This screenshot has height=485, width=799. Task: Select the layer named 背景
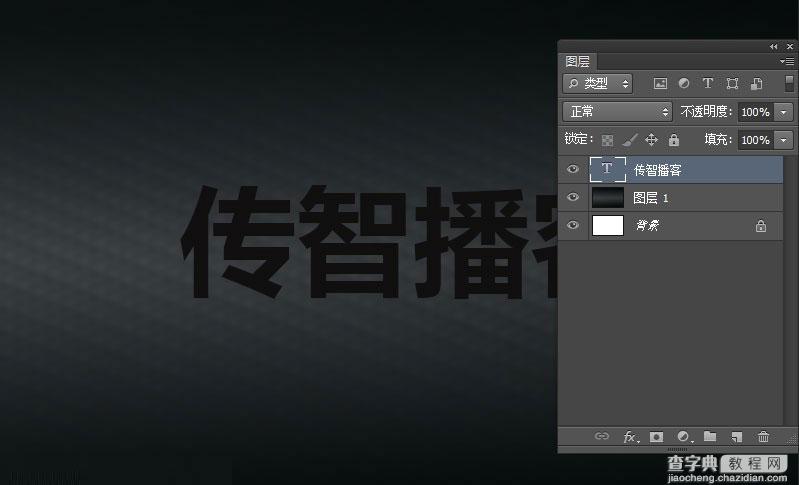pyautogui.click(x=647, y=225)
